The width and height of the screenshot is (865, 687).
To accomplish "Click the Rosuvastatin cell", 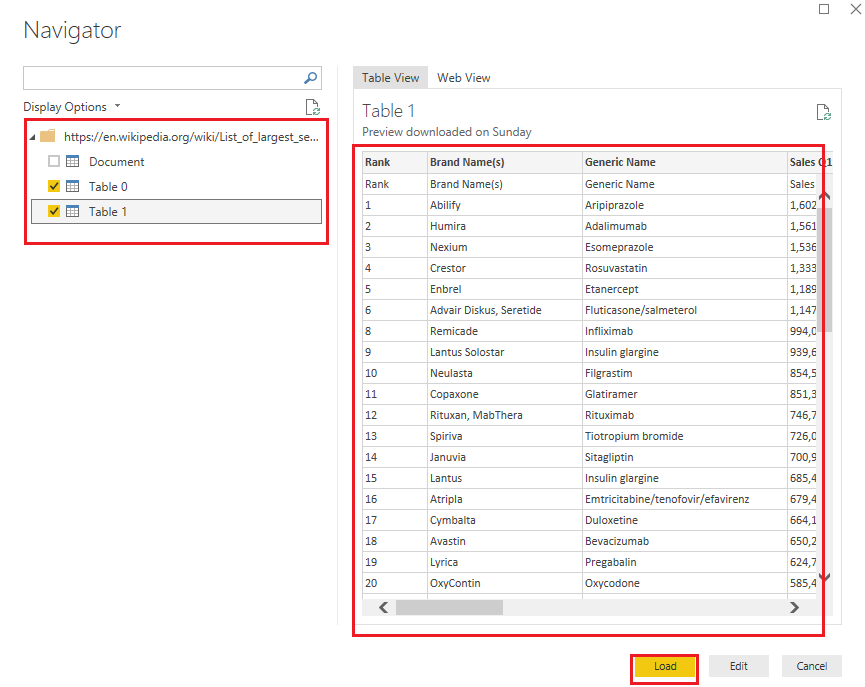I will [685, 268].
